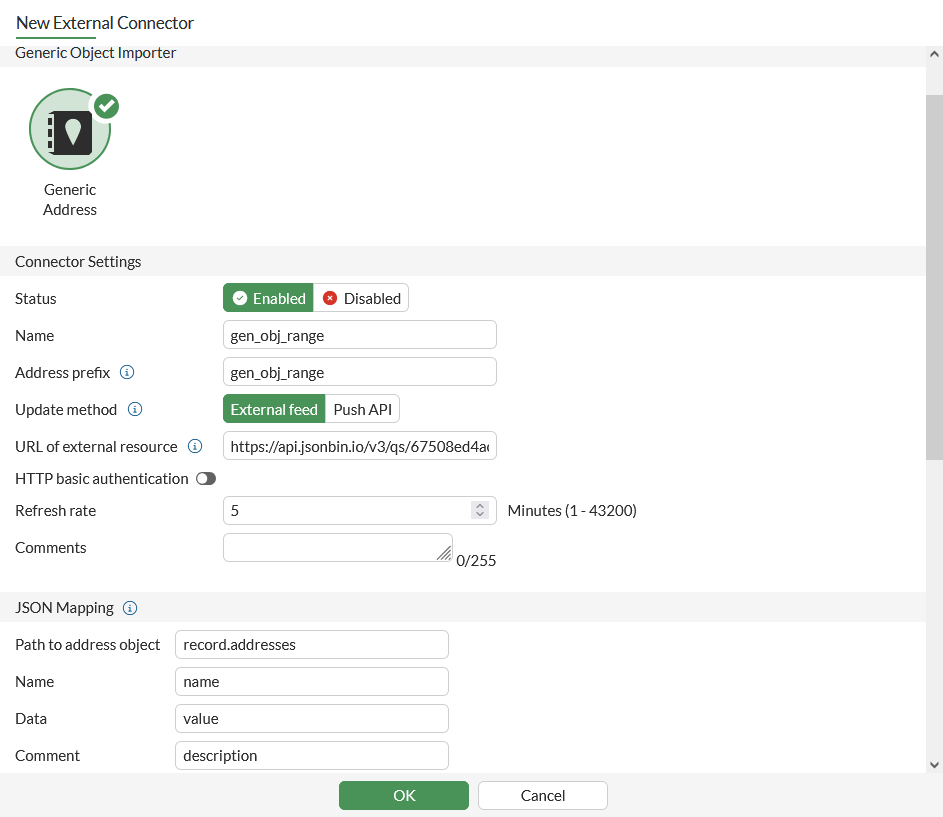
Task: Focus the URL of external resource field
Action: click(x=360, y=446)
